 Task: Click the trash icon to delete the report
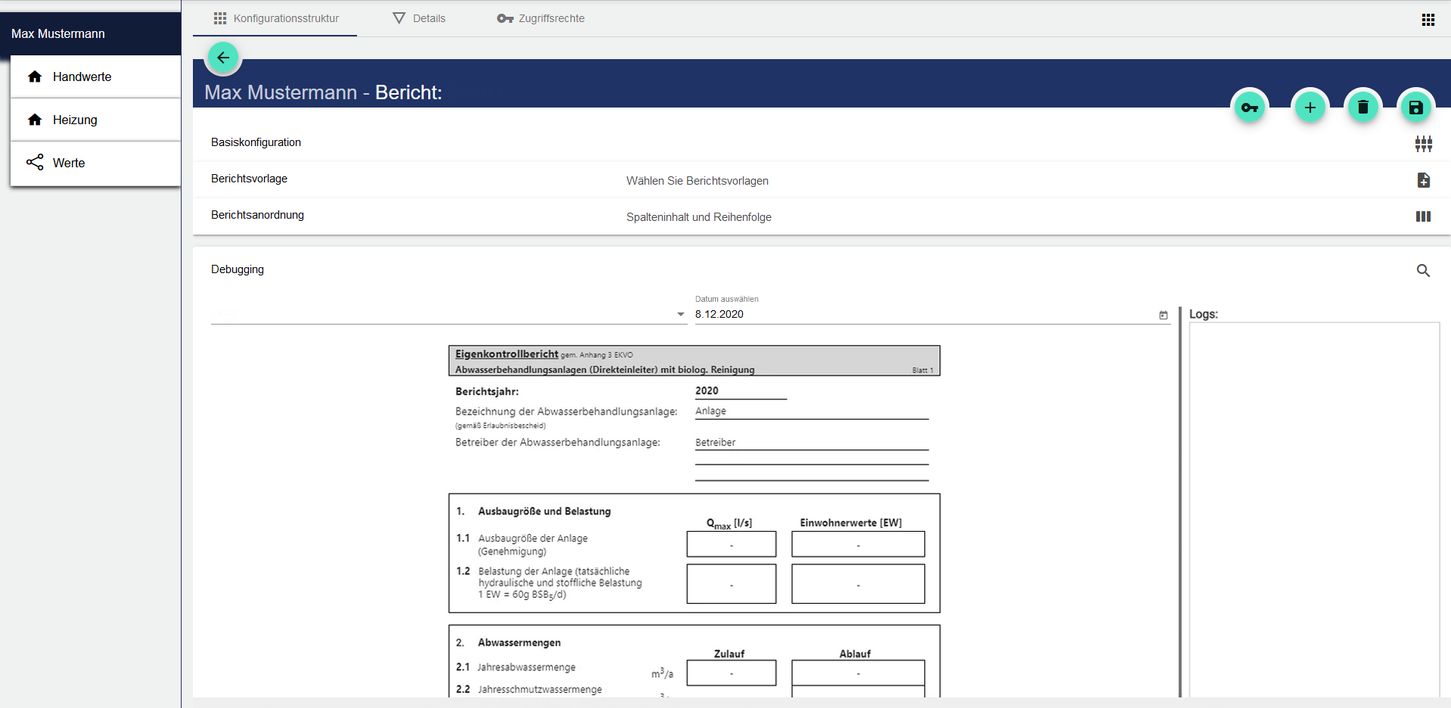[1363, 106]
